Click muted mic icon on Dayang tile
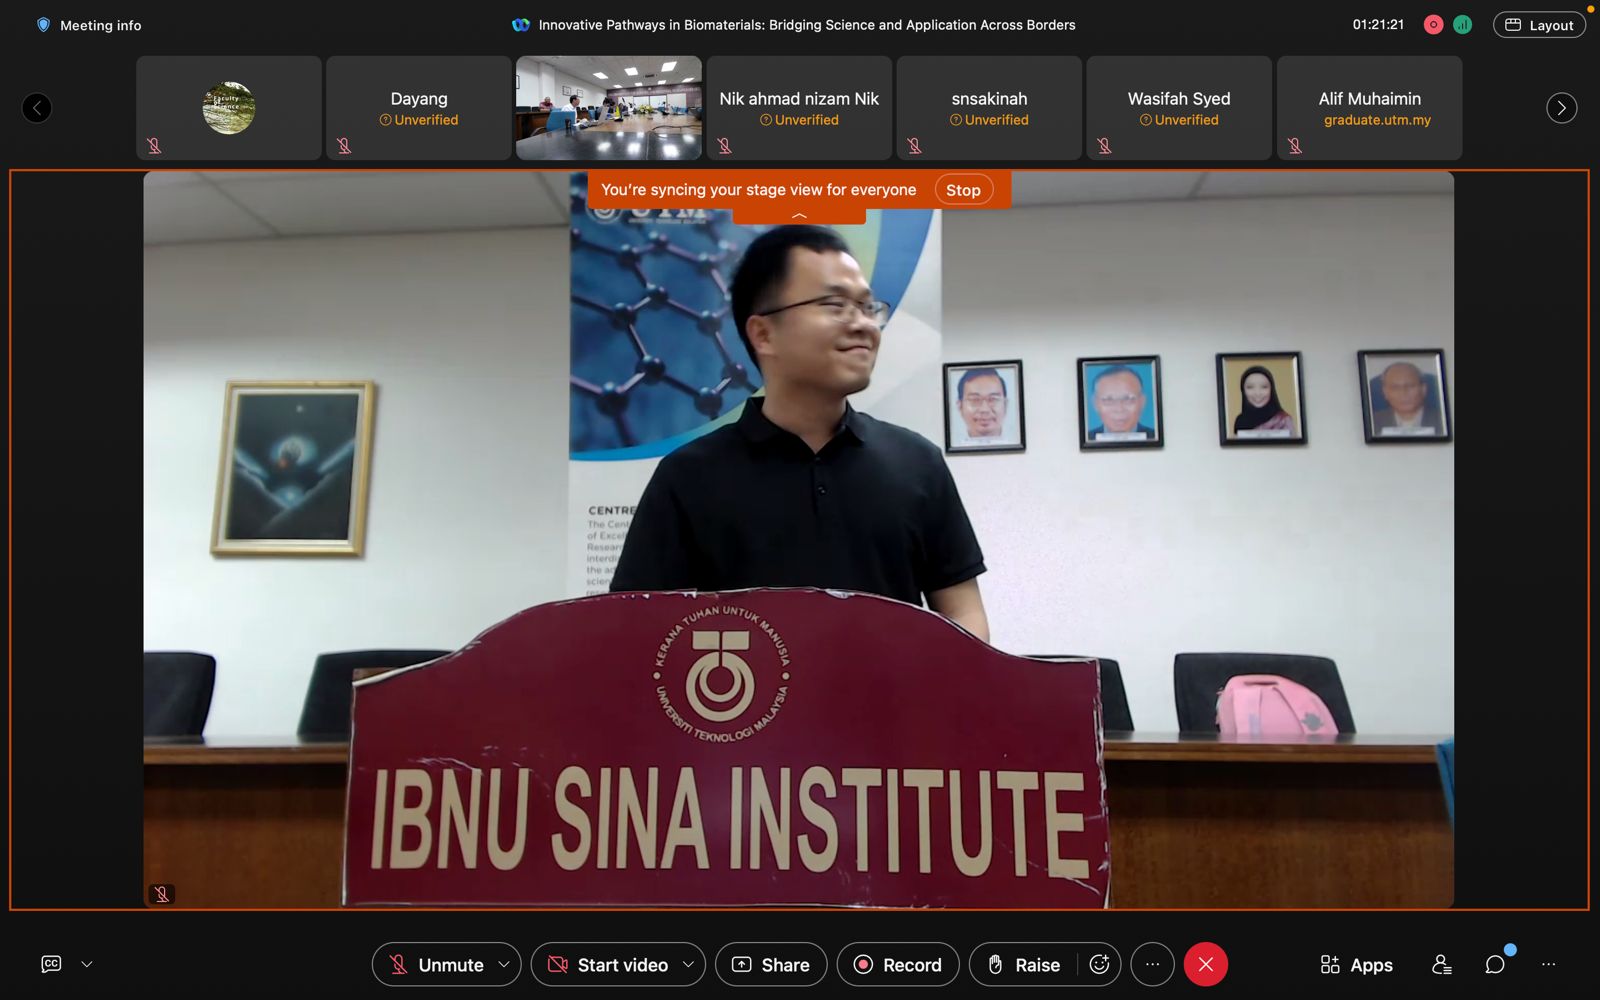This screenshot has height=1000, width=1600. [x=344, y=146]
